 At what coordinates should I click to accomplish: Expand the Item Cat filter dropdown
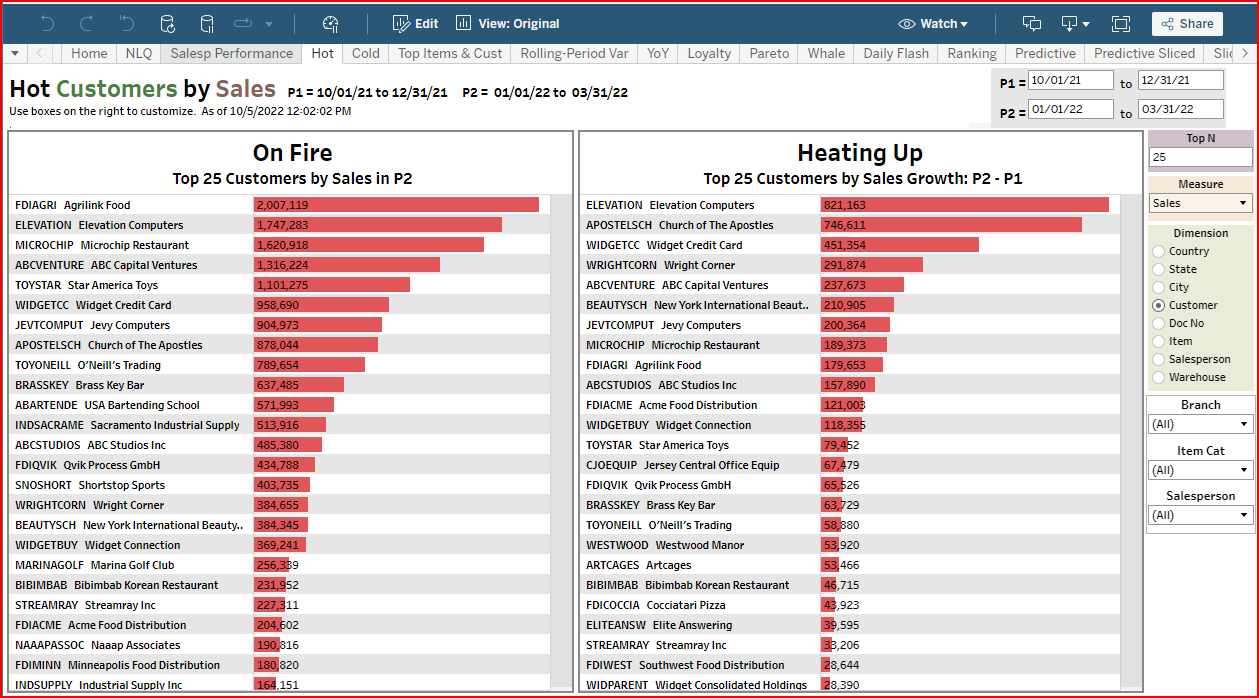1200,470
